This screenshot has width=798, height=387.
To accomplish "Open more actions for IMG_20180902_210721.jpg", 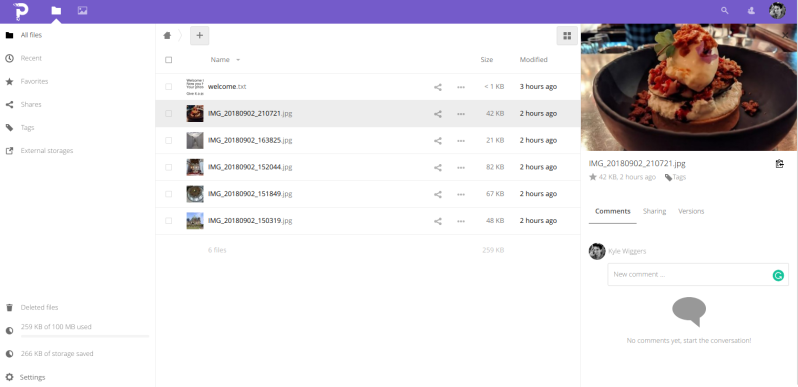I will (x=461, y=114).
